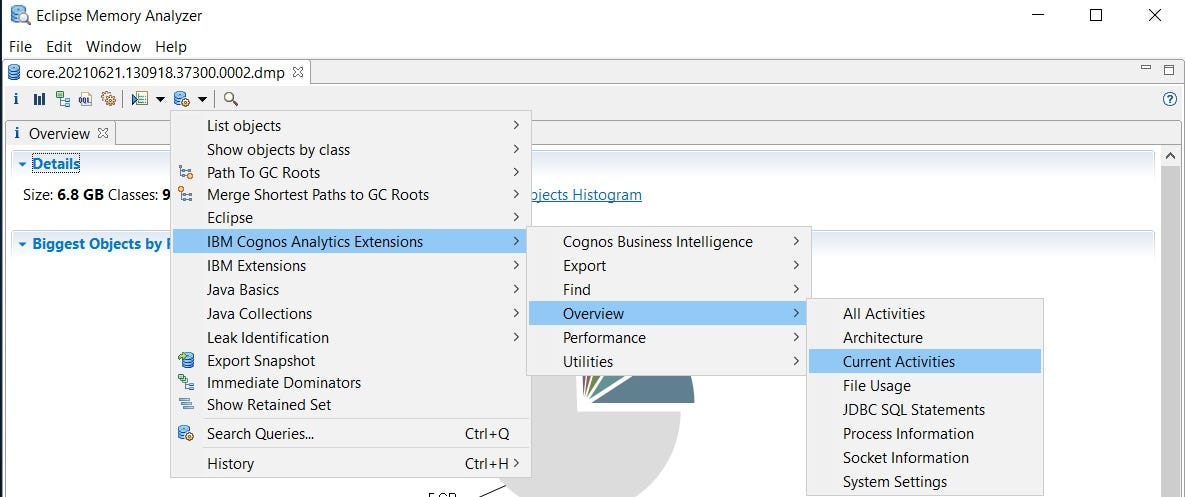Choose Current Activities
1185x497 pixels.
coord(925,362)
